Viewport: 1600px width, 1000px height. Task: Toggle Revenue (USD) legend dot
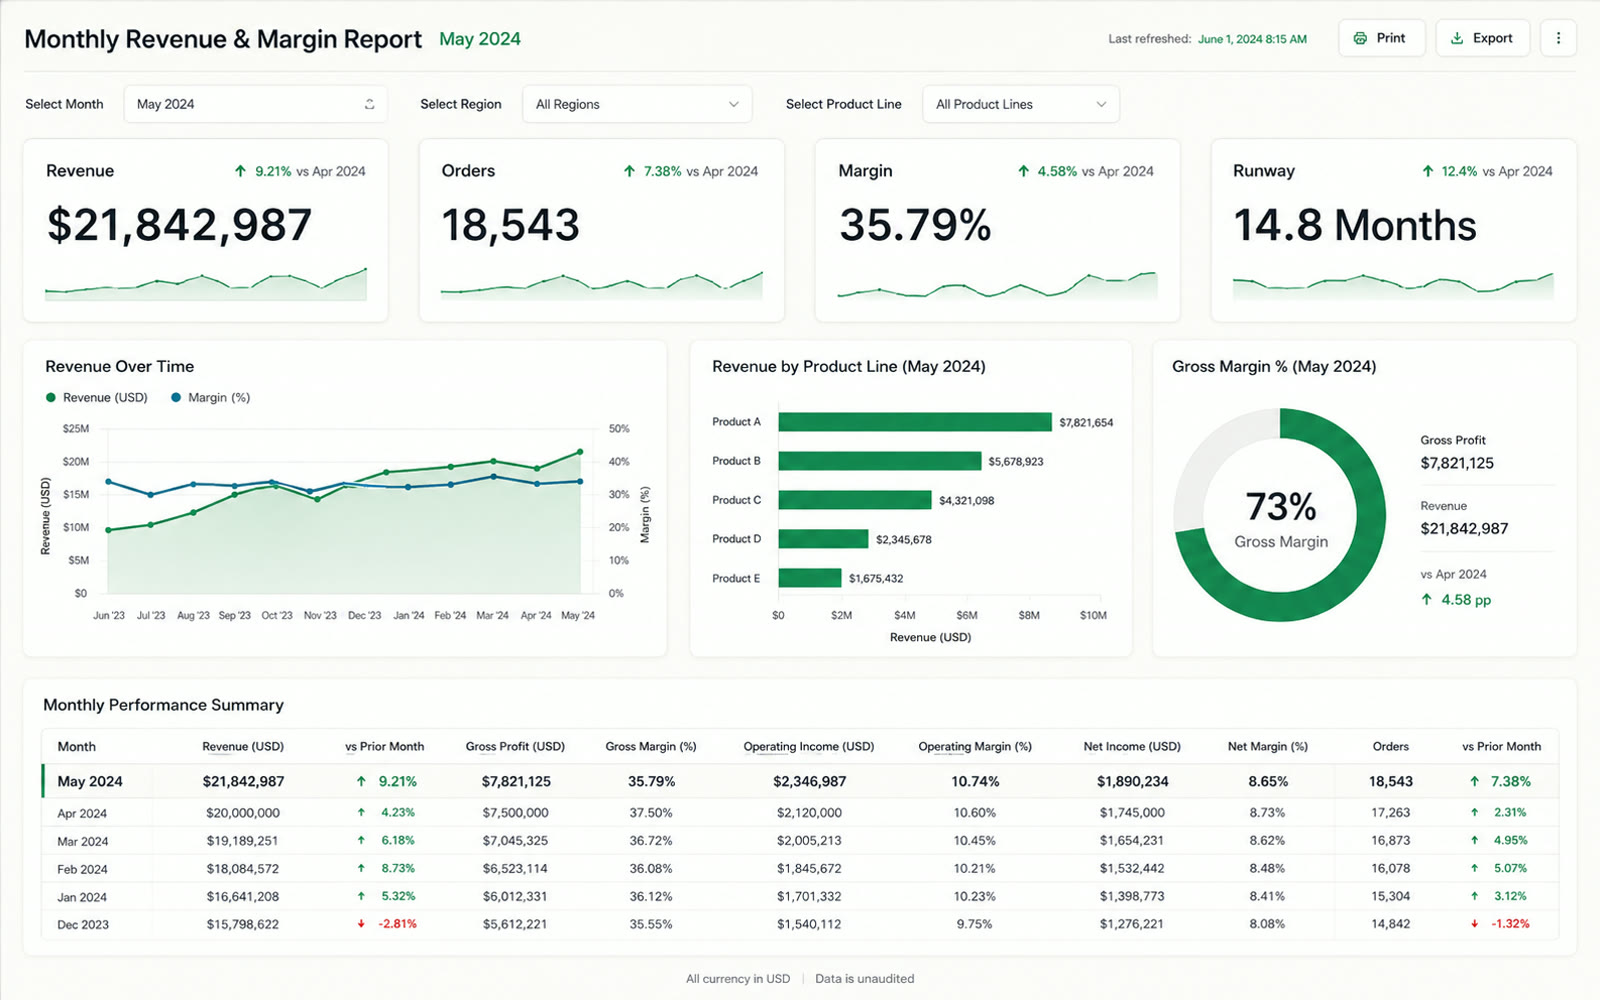tap(51, 397)
